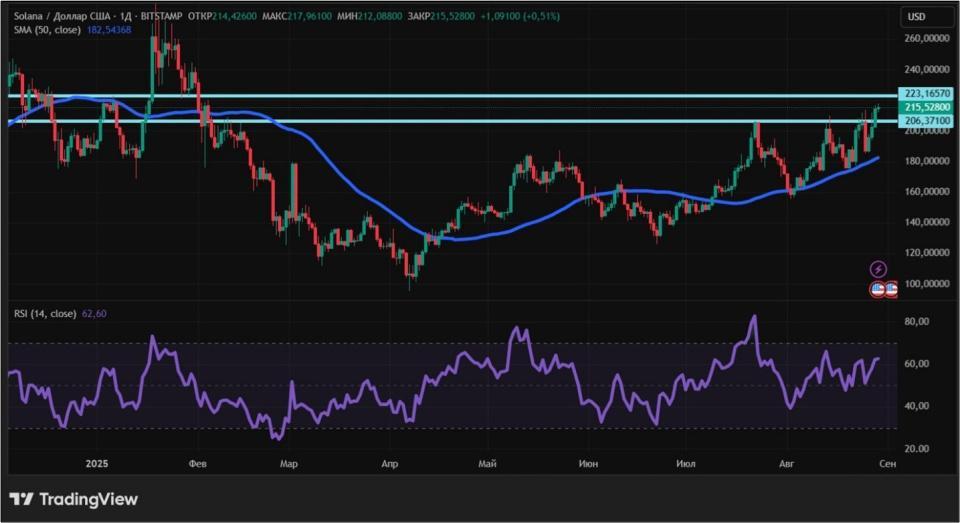The width and height of the screenshot is (960, 523).
Task: Click the TradingView brand text at bottom
Action: point(89,499)
